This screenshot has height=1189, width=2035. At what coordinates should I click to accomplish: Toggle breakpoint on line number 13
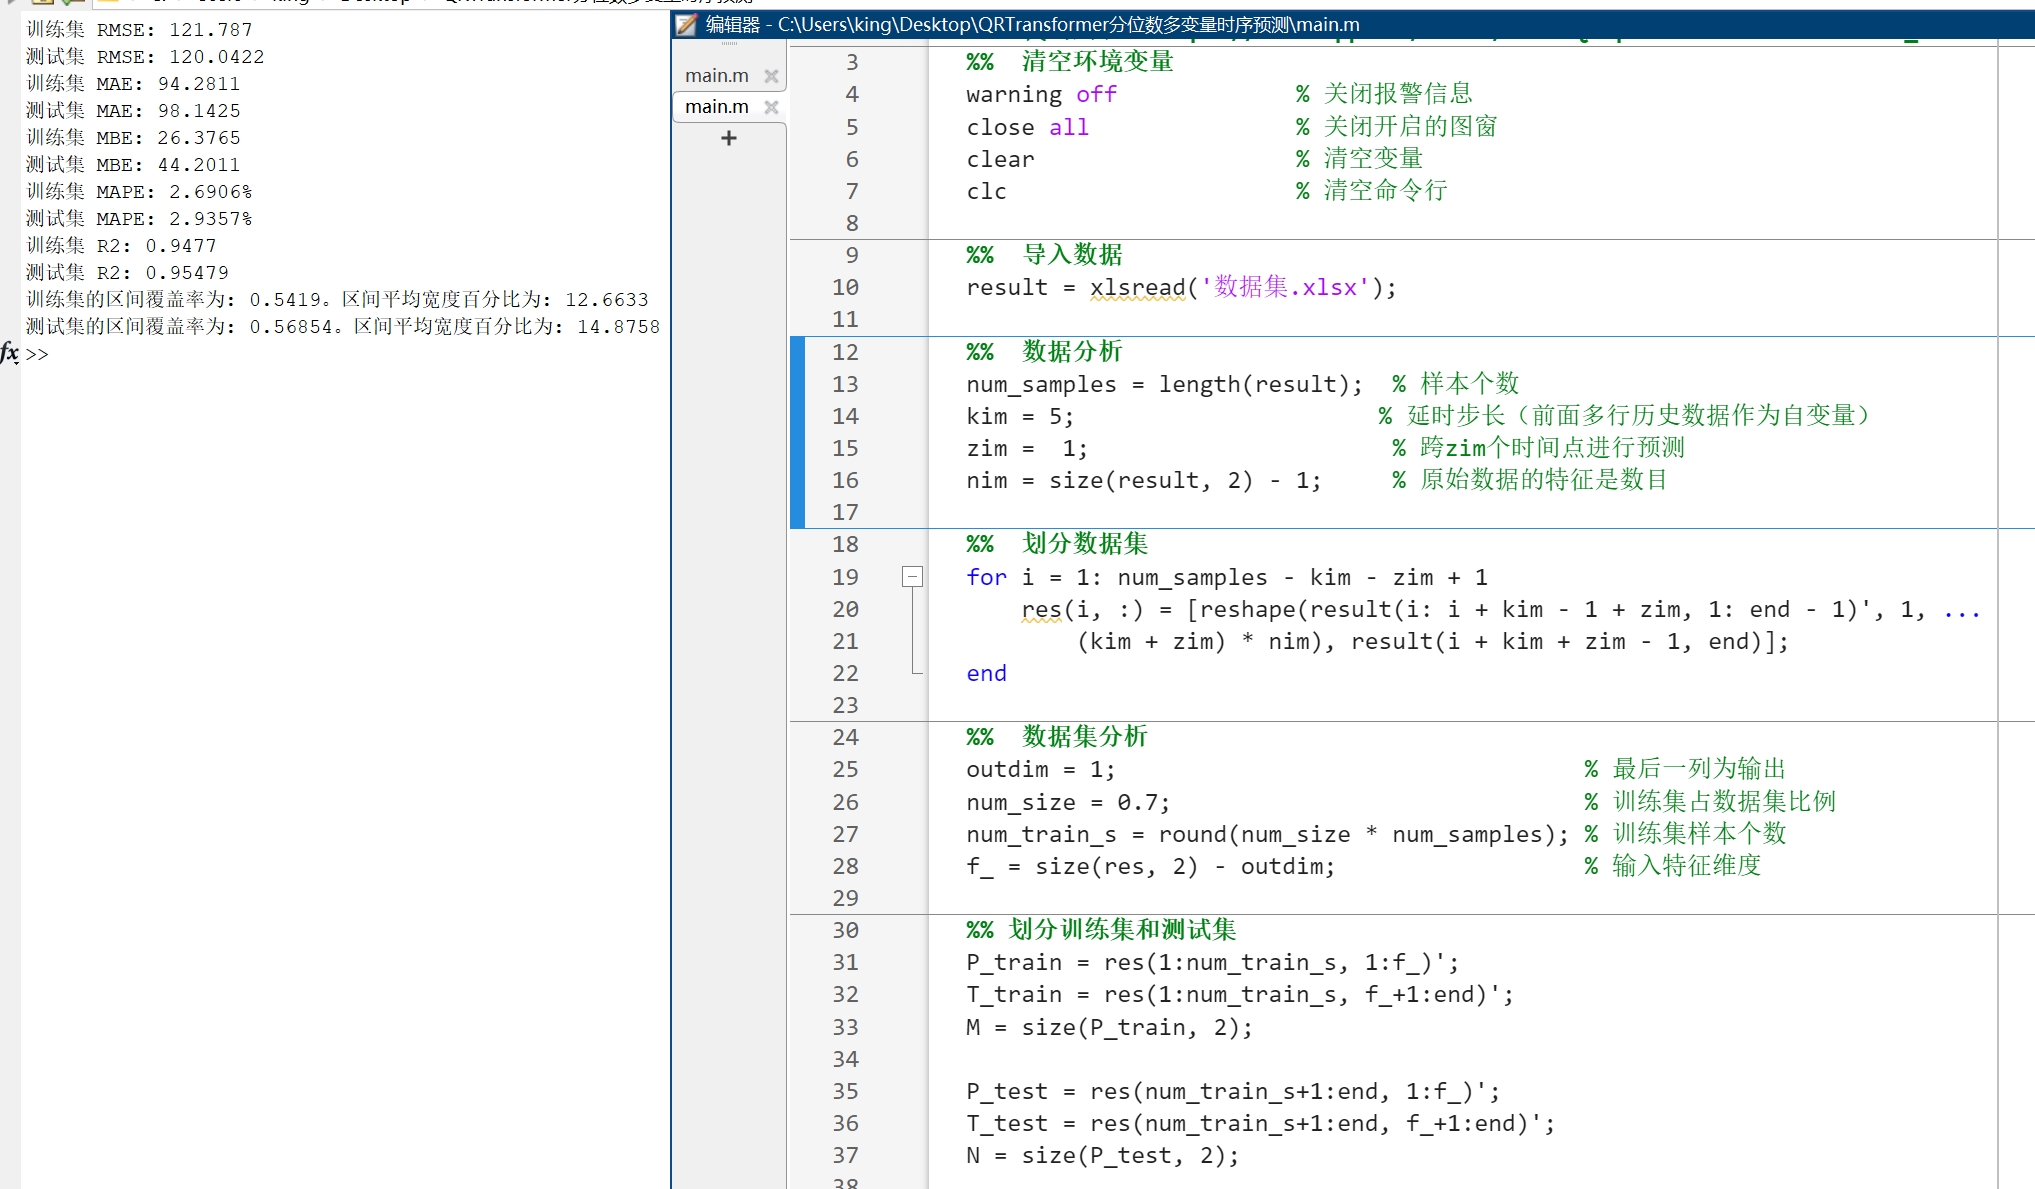[845, 384]
